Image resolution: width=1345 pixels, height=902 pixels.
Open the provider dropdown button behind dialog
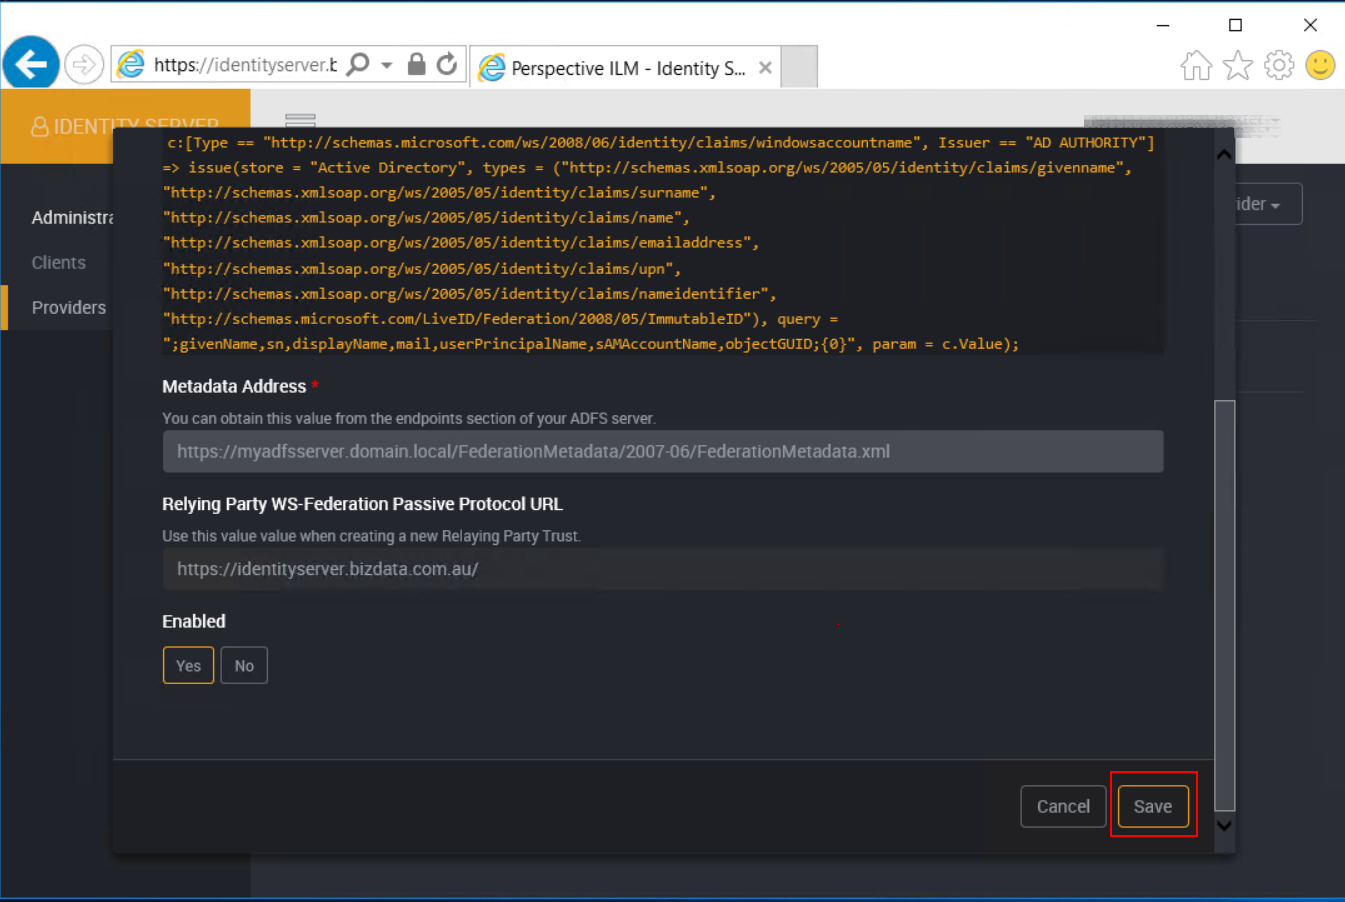(x=1268, y=204)
